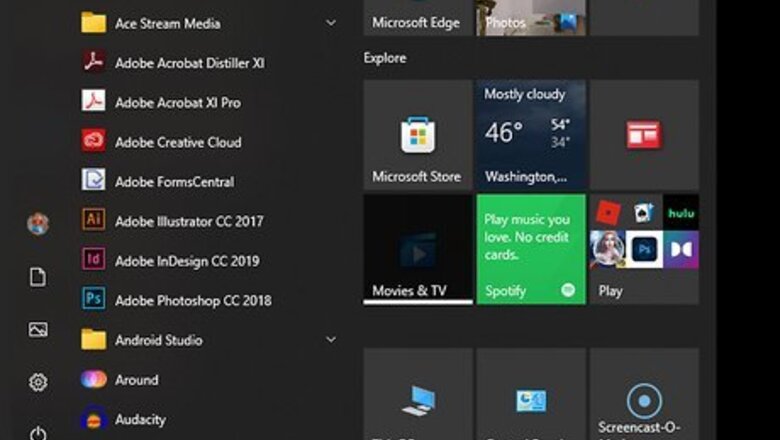The height and width of the screenshot is (440, 780).
Task: Open the Audacity app icon
Action: coord(94,418)
